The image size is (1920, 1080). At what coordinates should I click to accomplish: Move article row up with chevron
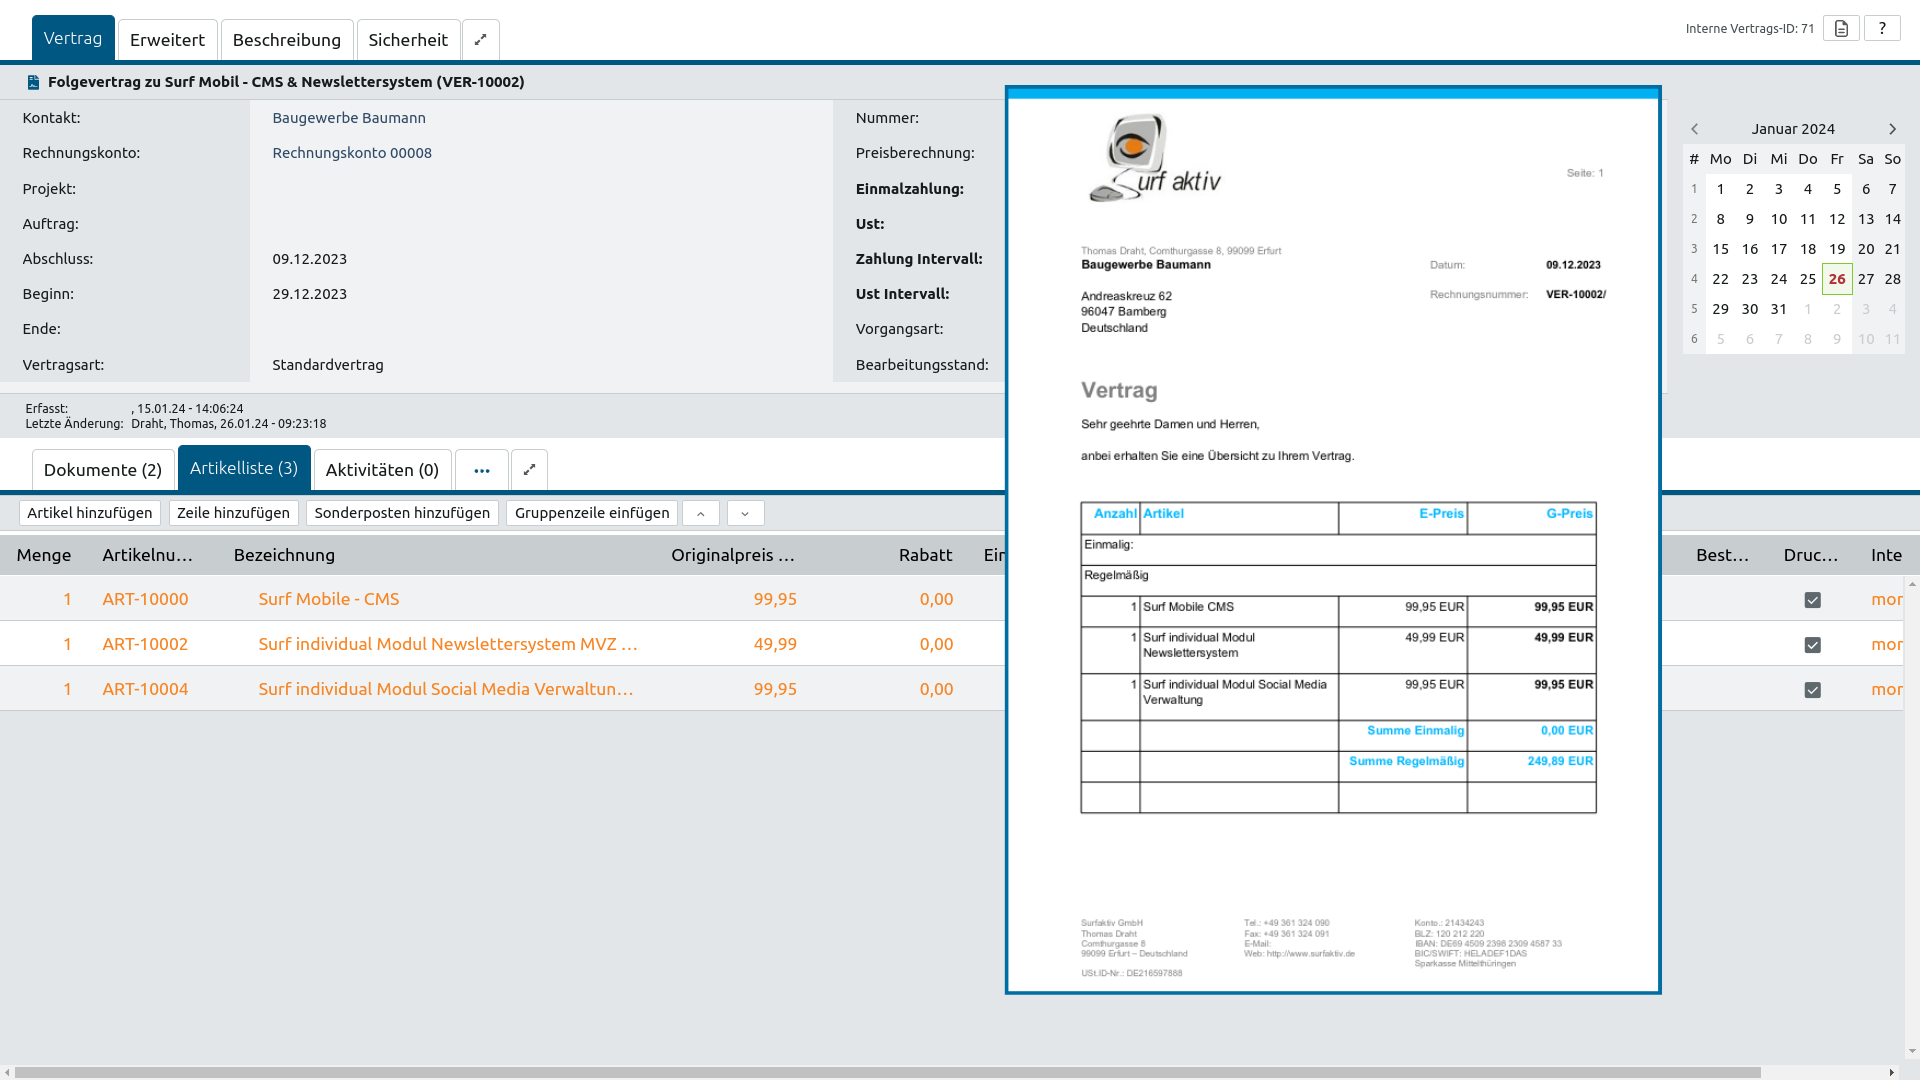coord(701,513)
